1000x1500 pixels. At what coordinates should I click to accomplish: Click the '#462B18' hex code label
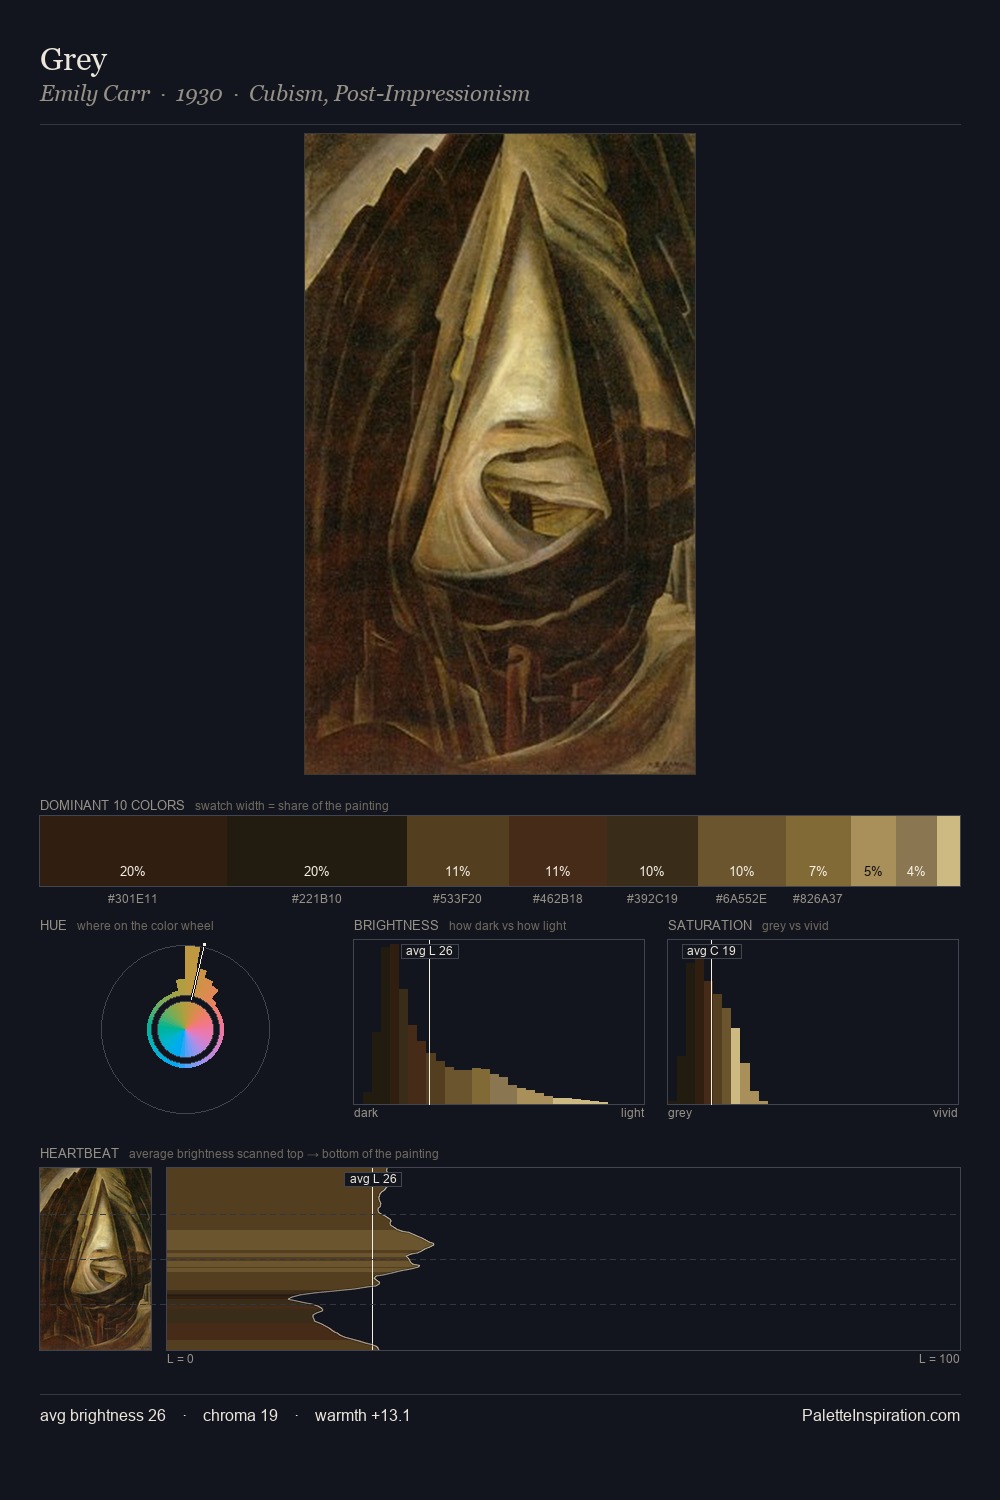tap(558, 898)
